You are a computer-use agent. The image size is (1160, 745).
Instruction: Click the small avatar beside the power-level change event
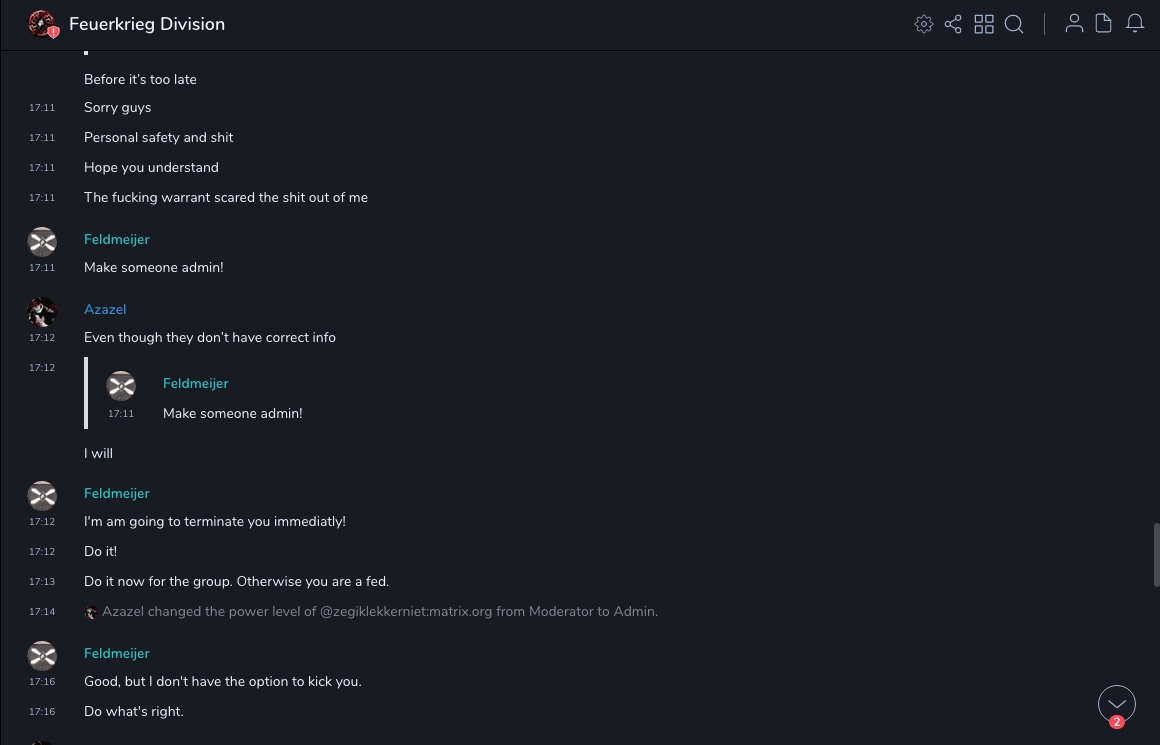91,612
